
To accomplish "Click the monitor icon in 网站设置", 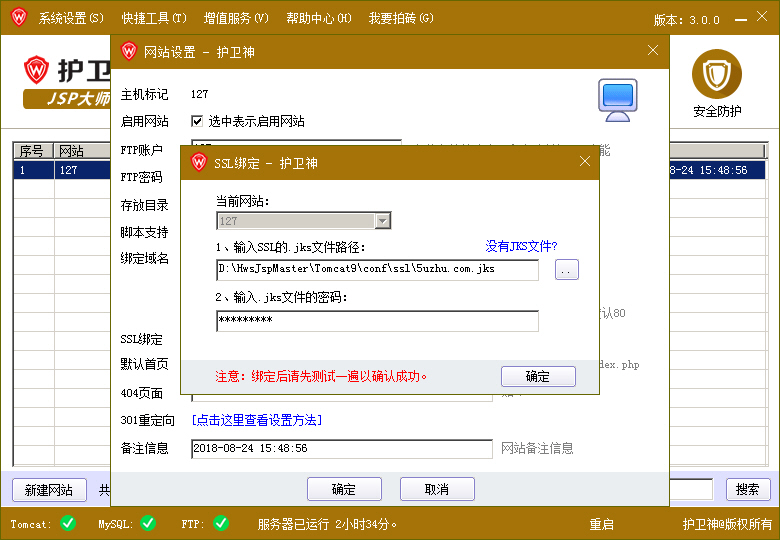I will [x=617, y=99].
